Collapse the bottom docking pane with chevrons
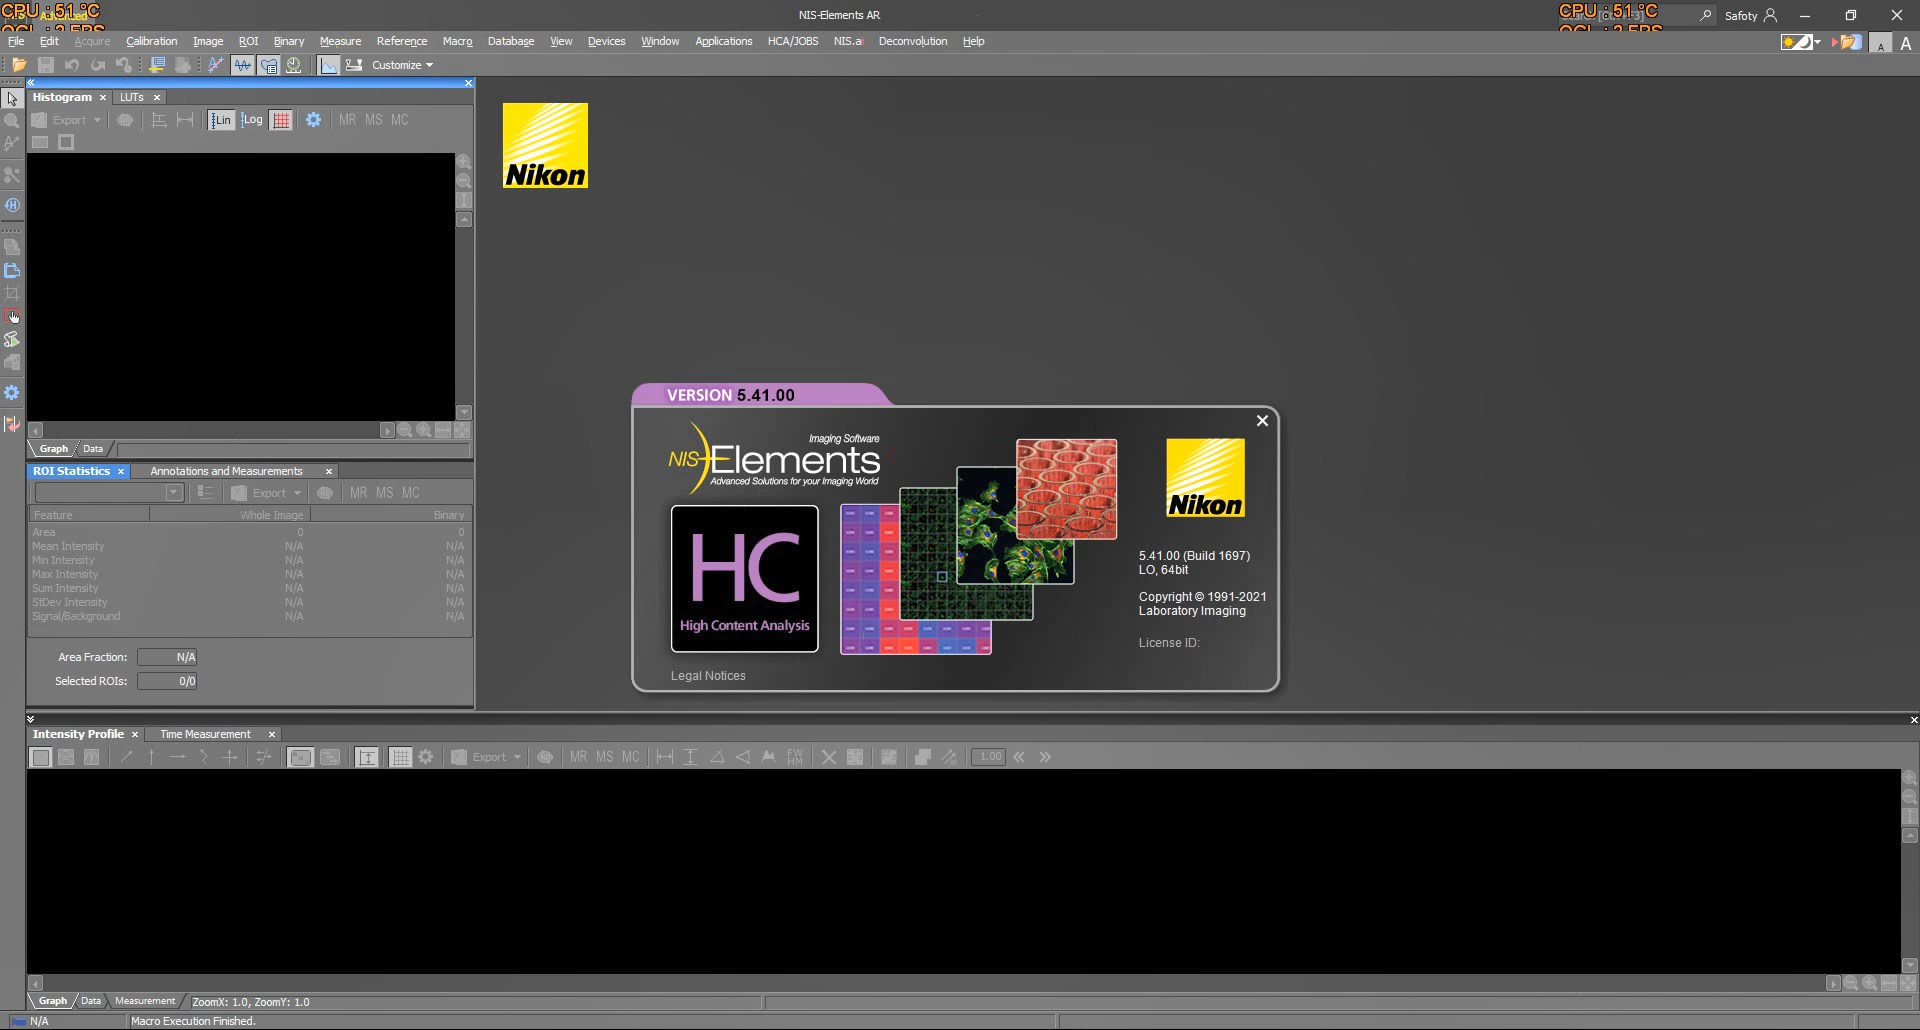1920x1030 pixels. point(31,719)
